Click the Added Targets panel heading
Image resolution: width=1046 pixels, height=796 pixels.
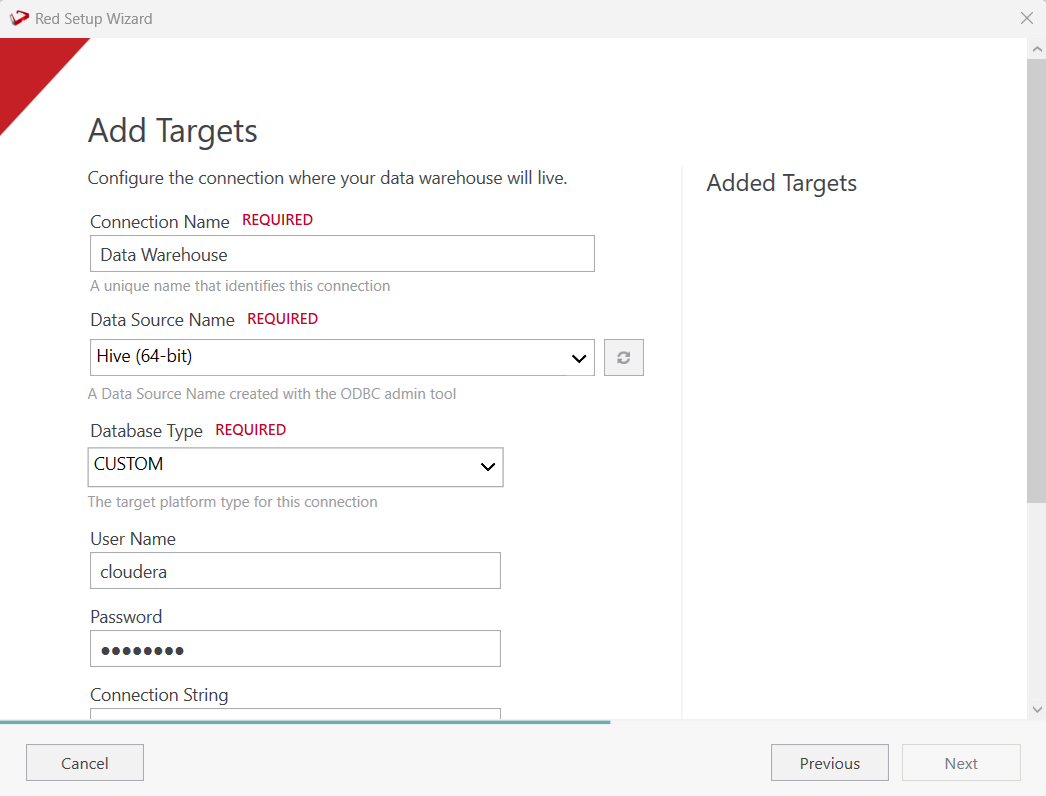pyautogui.click(x=781, y=183)
